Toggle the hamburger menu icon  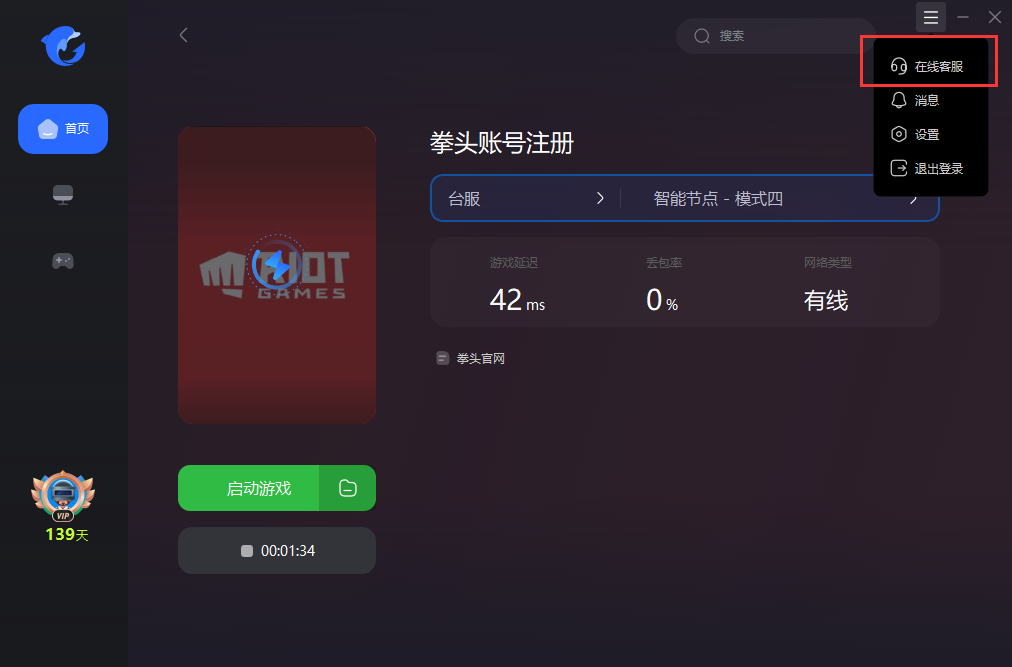[931, 17]
